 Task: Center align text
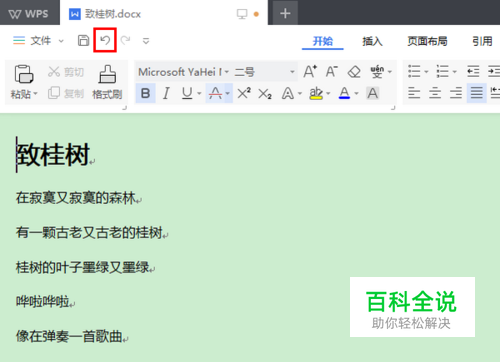[x=435, y=93]
